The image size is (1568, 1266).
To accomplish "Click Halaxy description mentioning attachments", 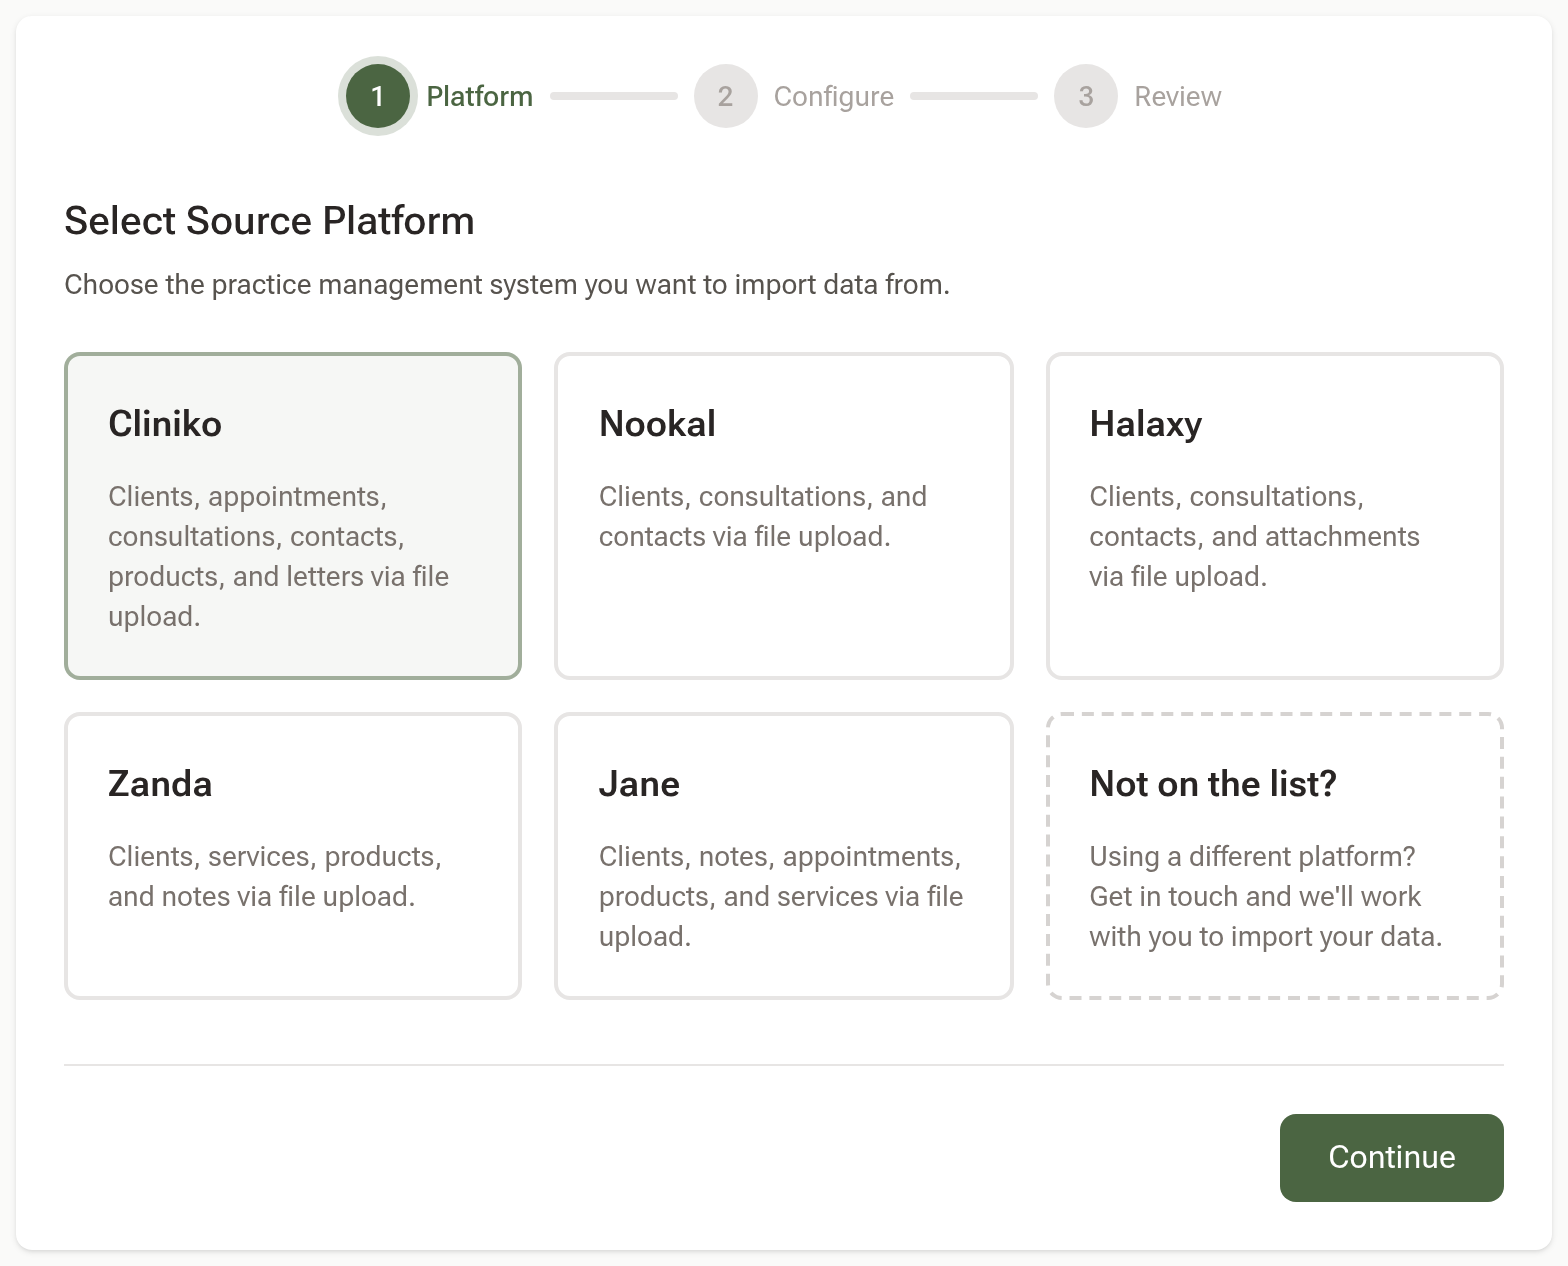I will coord(1255,537).
